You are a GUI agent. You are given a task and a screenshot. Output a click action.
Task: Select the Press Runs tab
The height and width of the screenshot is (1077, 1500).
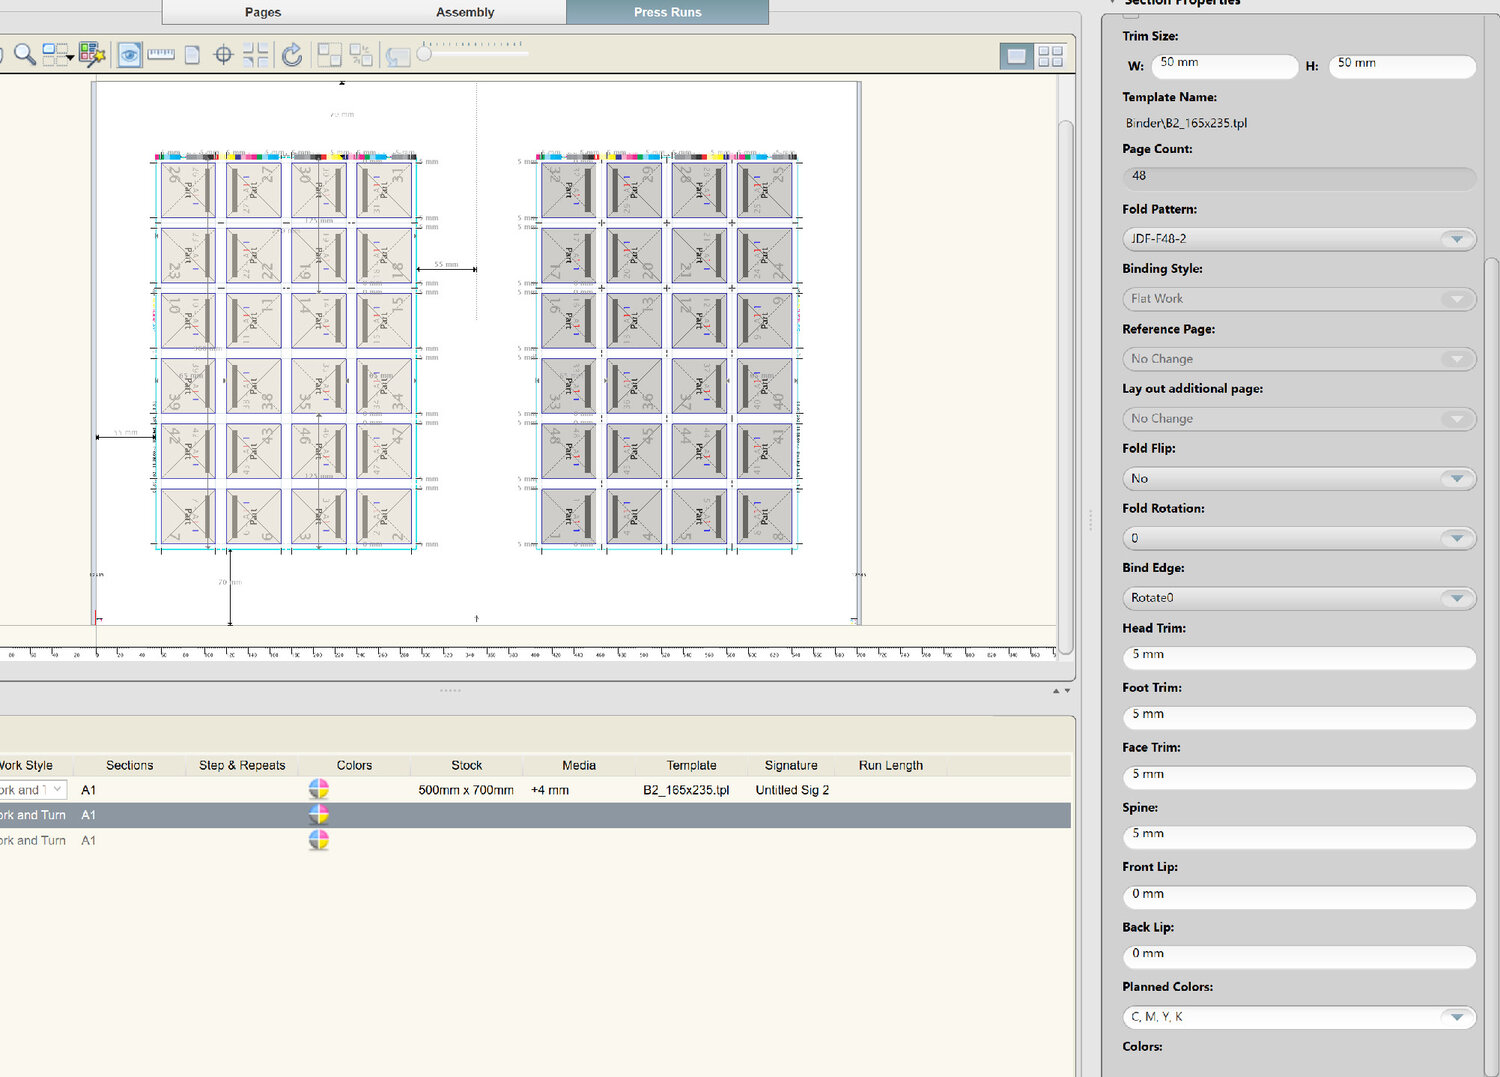[667, 12]
